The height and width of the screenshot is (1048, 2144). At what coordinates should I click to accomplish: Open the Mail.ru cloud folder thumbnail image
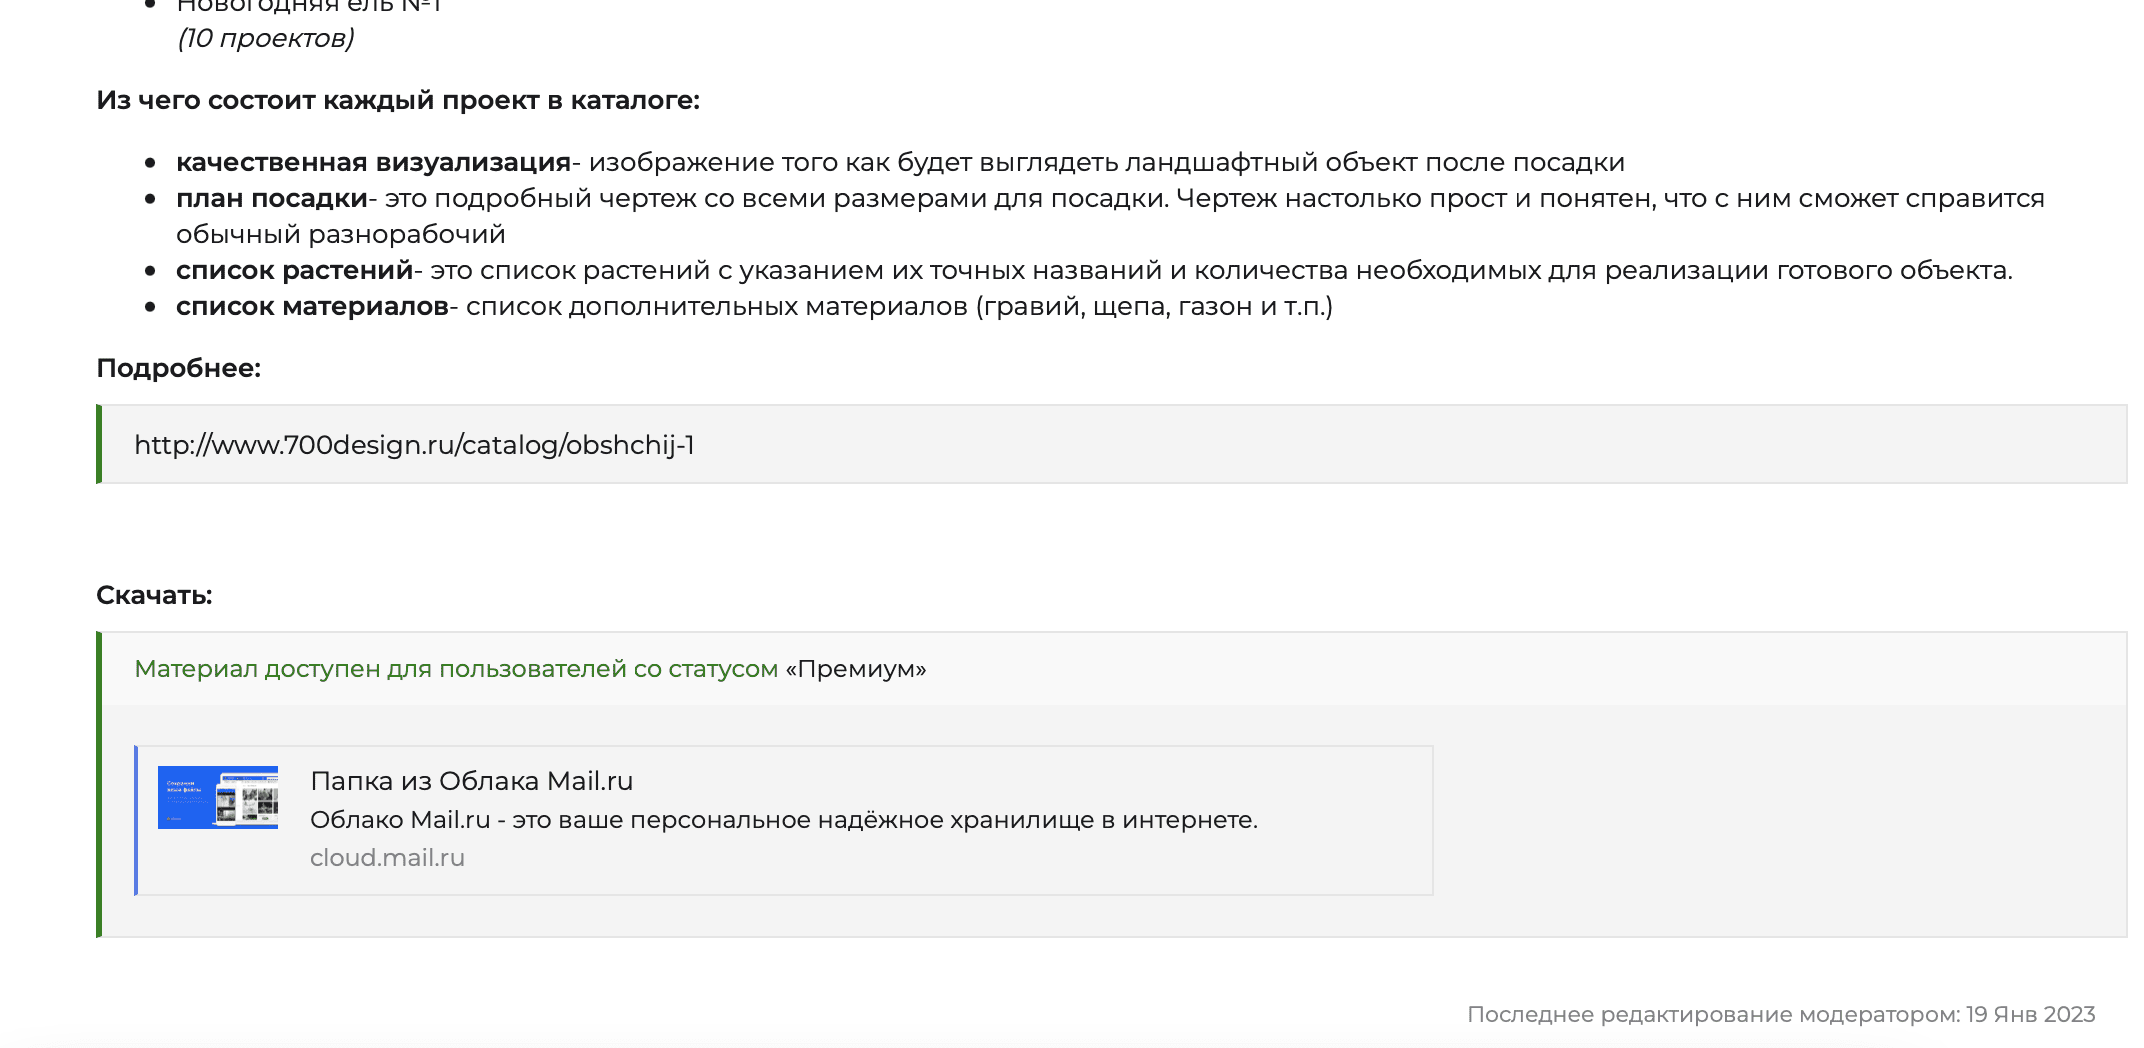pos(218,797)
